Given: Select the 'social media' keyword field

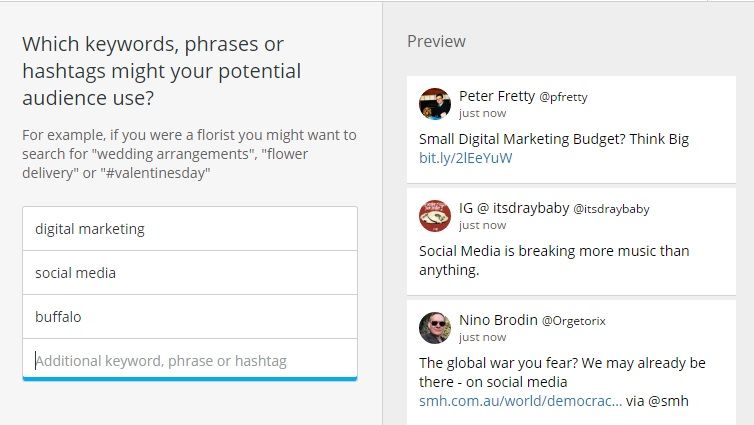Looking at the screenshot, I should pyautogui.click(x=190, y=273).
